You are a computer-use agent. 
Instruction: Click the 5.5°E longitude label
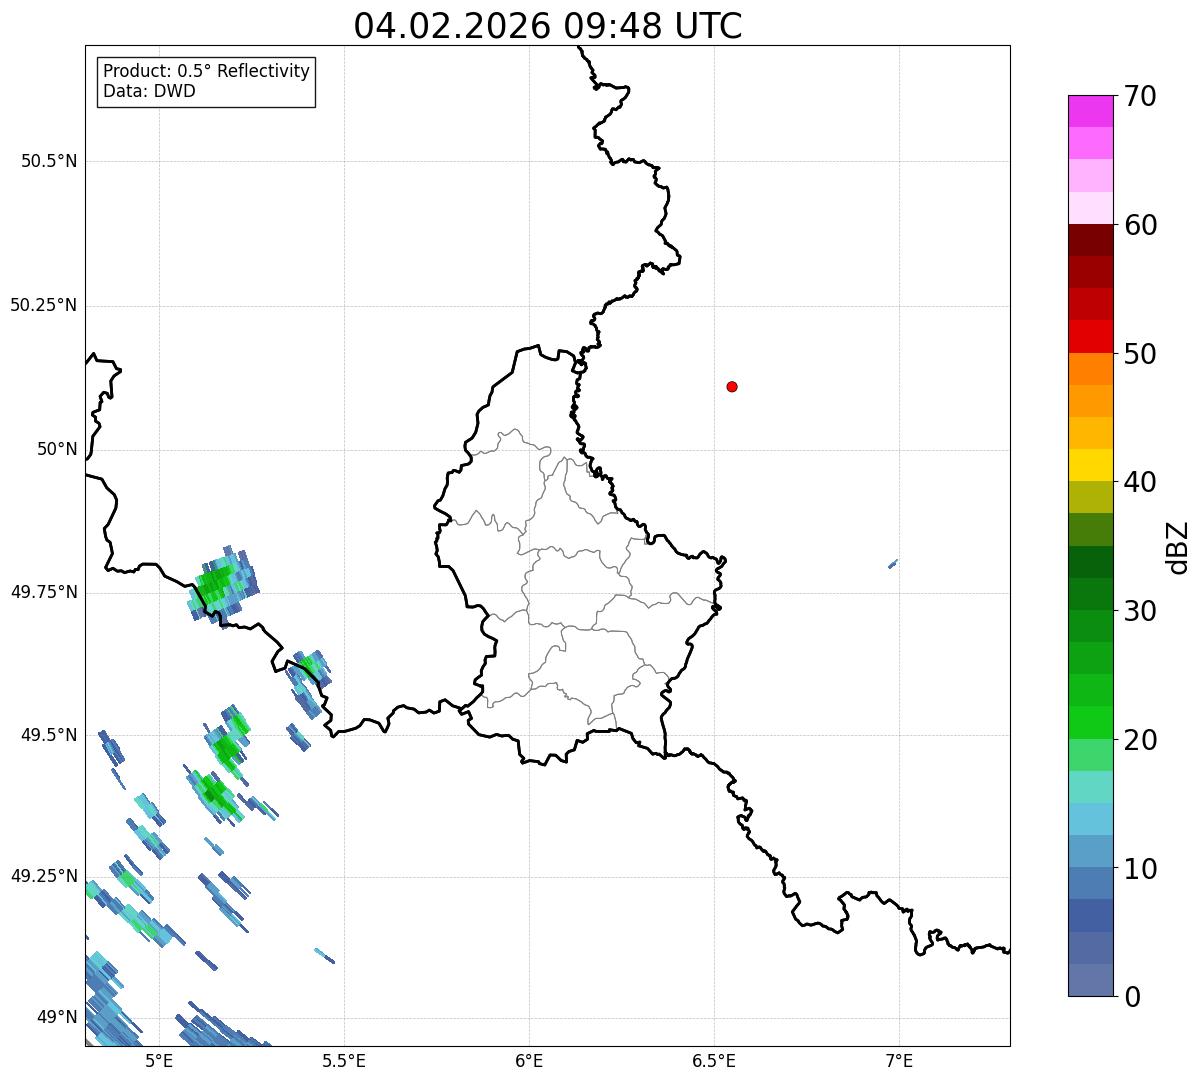click(344, 1060)
